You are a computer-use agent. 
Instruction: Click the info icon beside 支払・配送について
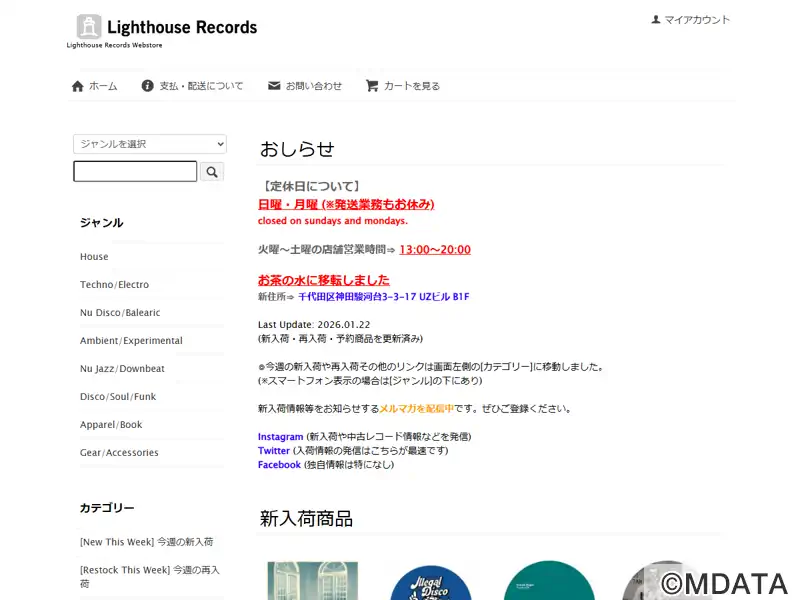(147, 86)
